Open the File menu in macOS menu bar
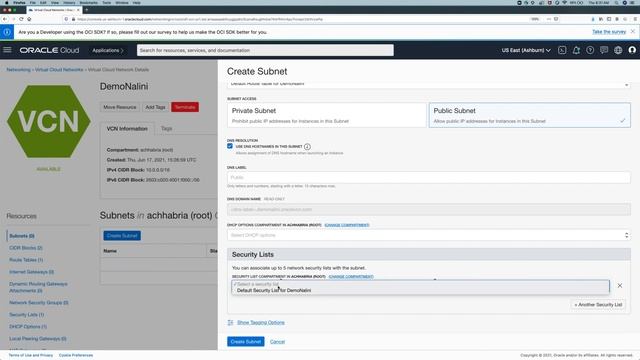This screenshot has height=360, width=640. [33, 2]
